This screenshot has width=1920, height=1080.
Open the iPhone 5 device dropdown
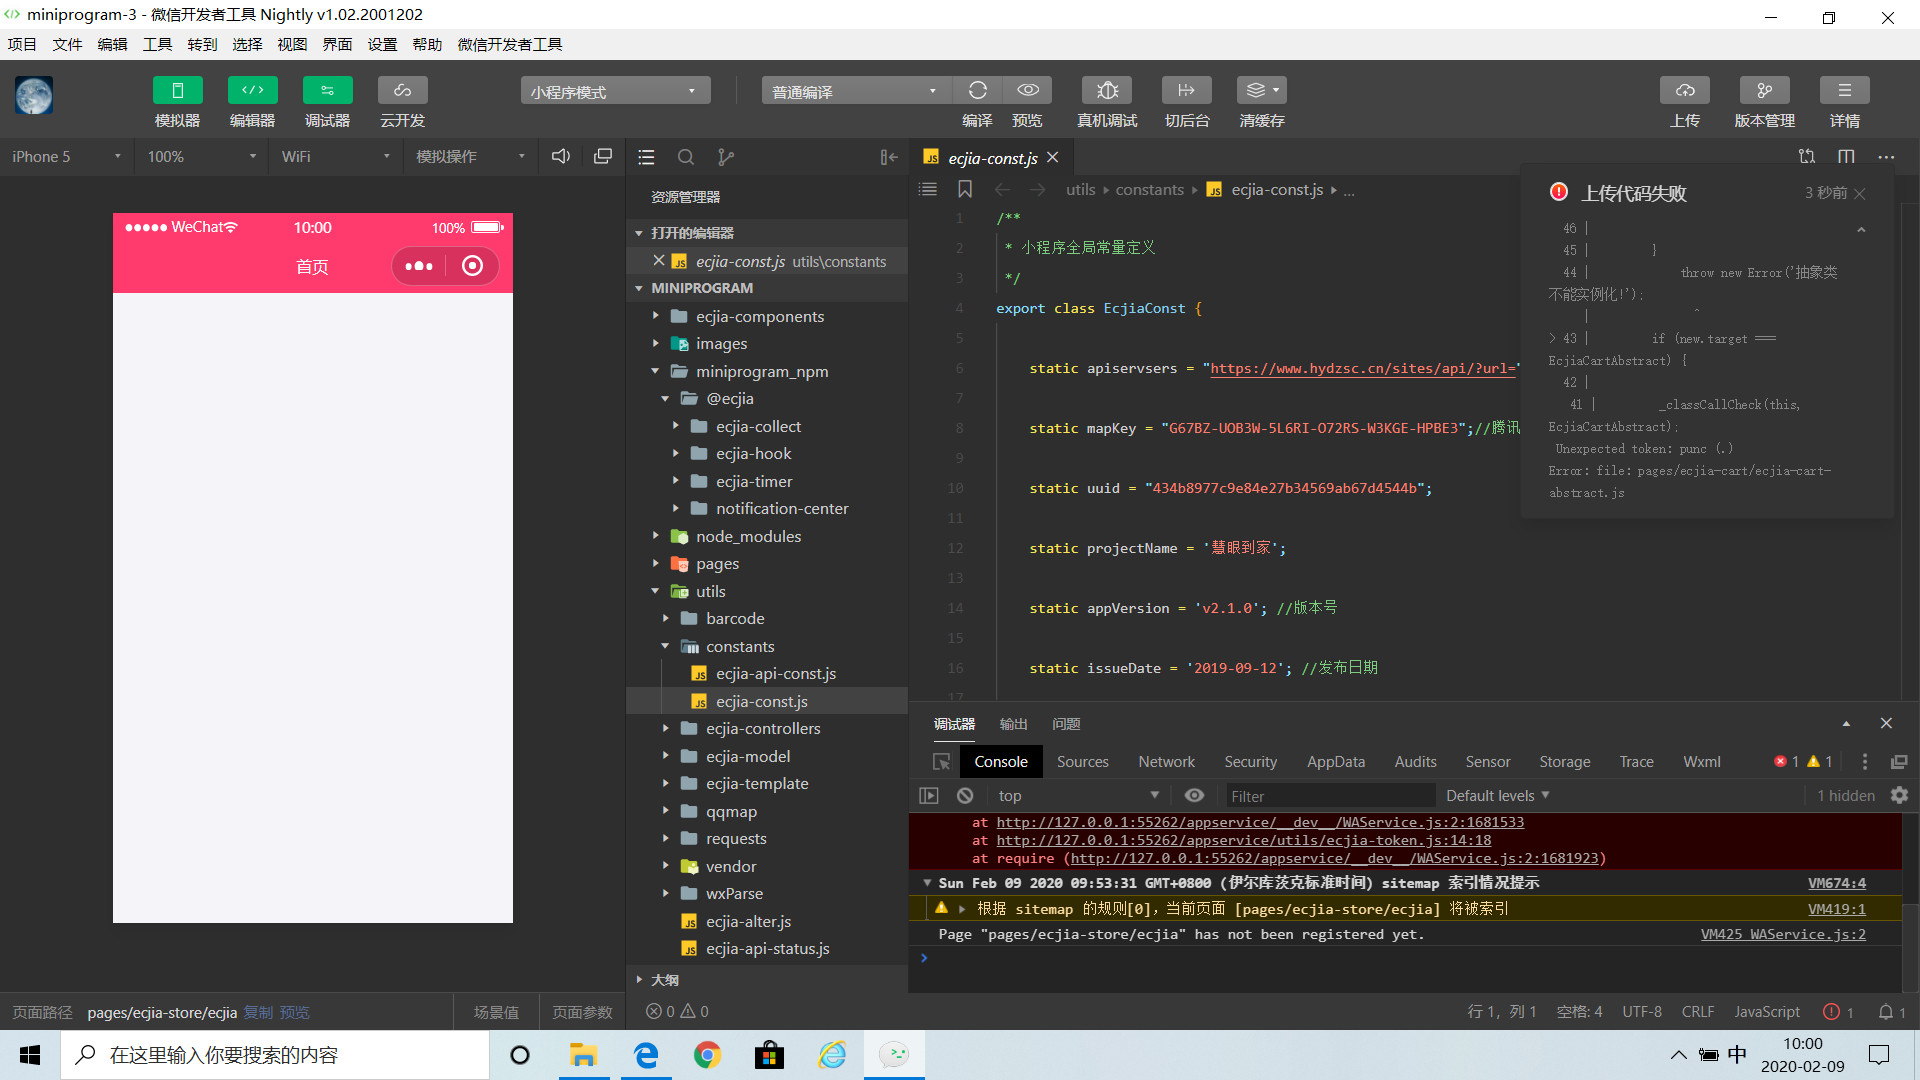pos(66,157)
